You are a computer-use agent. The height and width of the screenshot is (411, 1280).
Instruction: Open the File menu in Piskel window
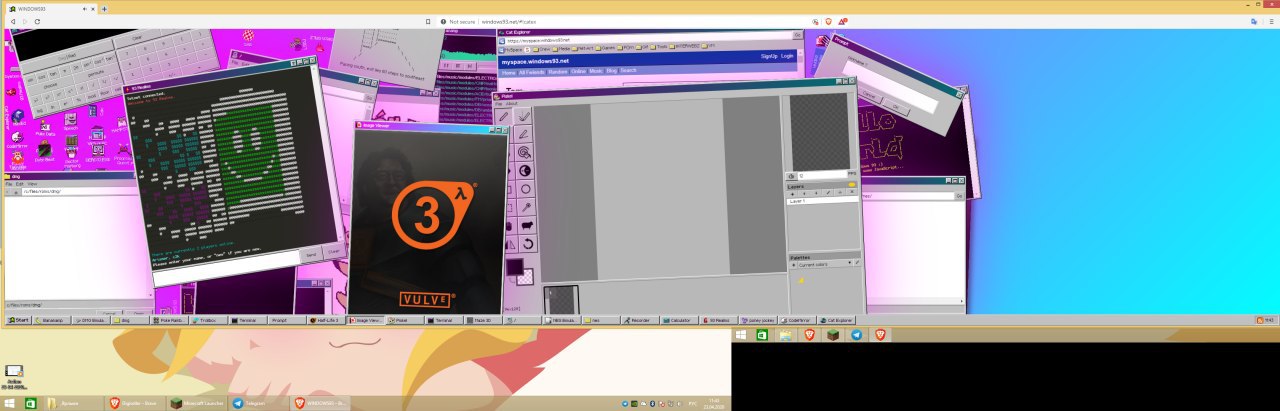click(x=498, y=103)
